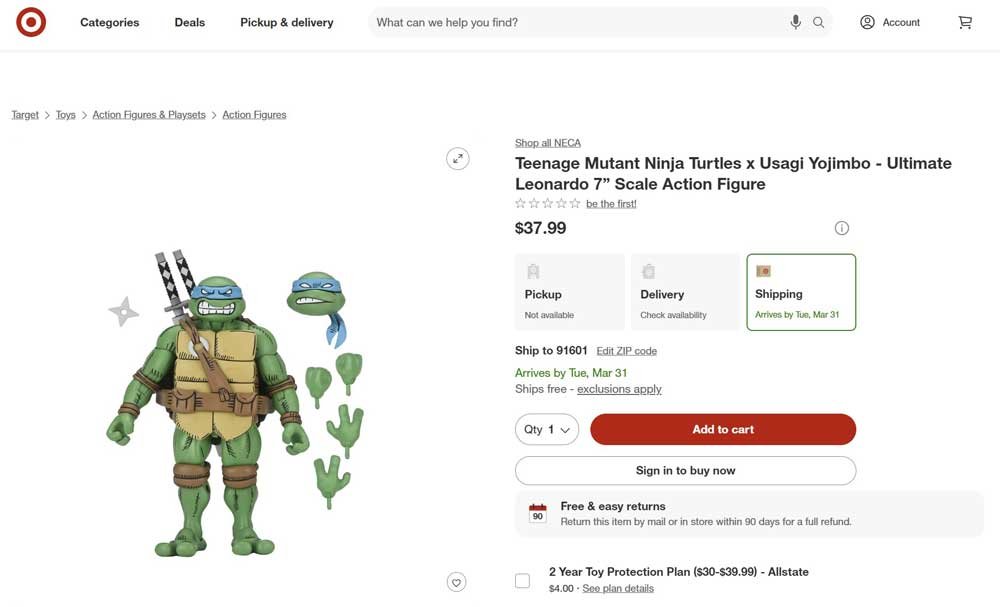Focus the product search field
The image size is (1000, 607).
click(x=575, y=22)
